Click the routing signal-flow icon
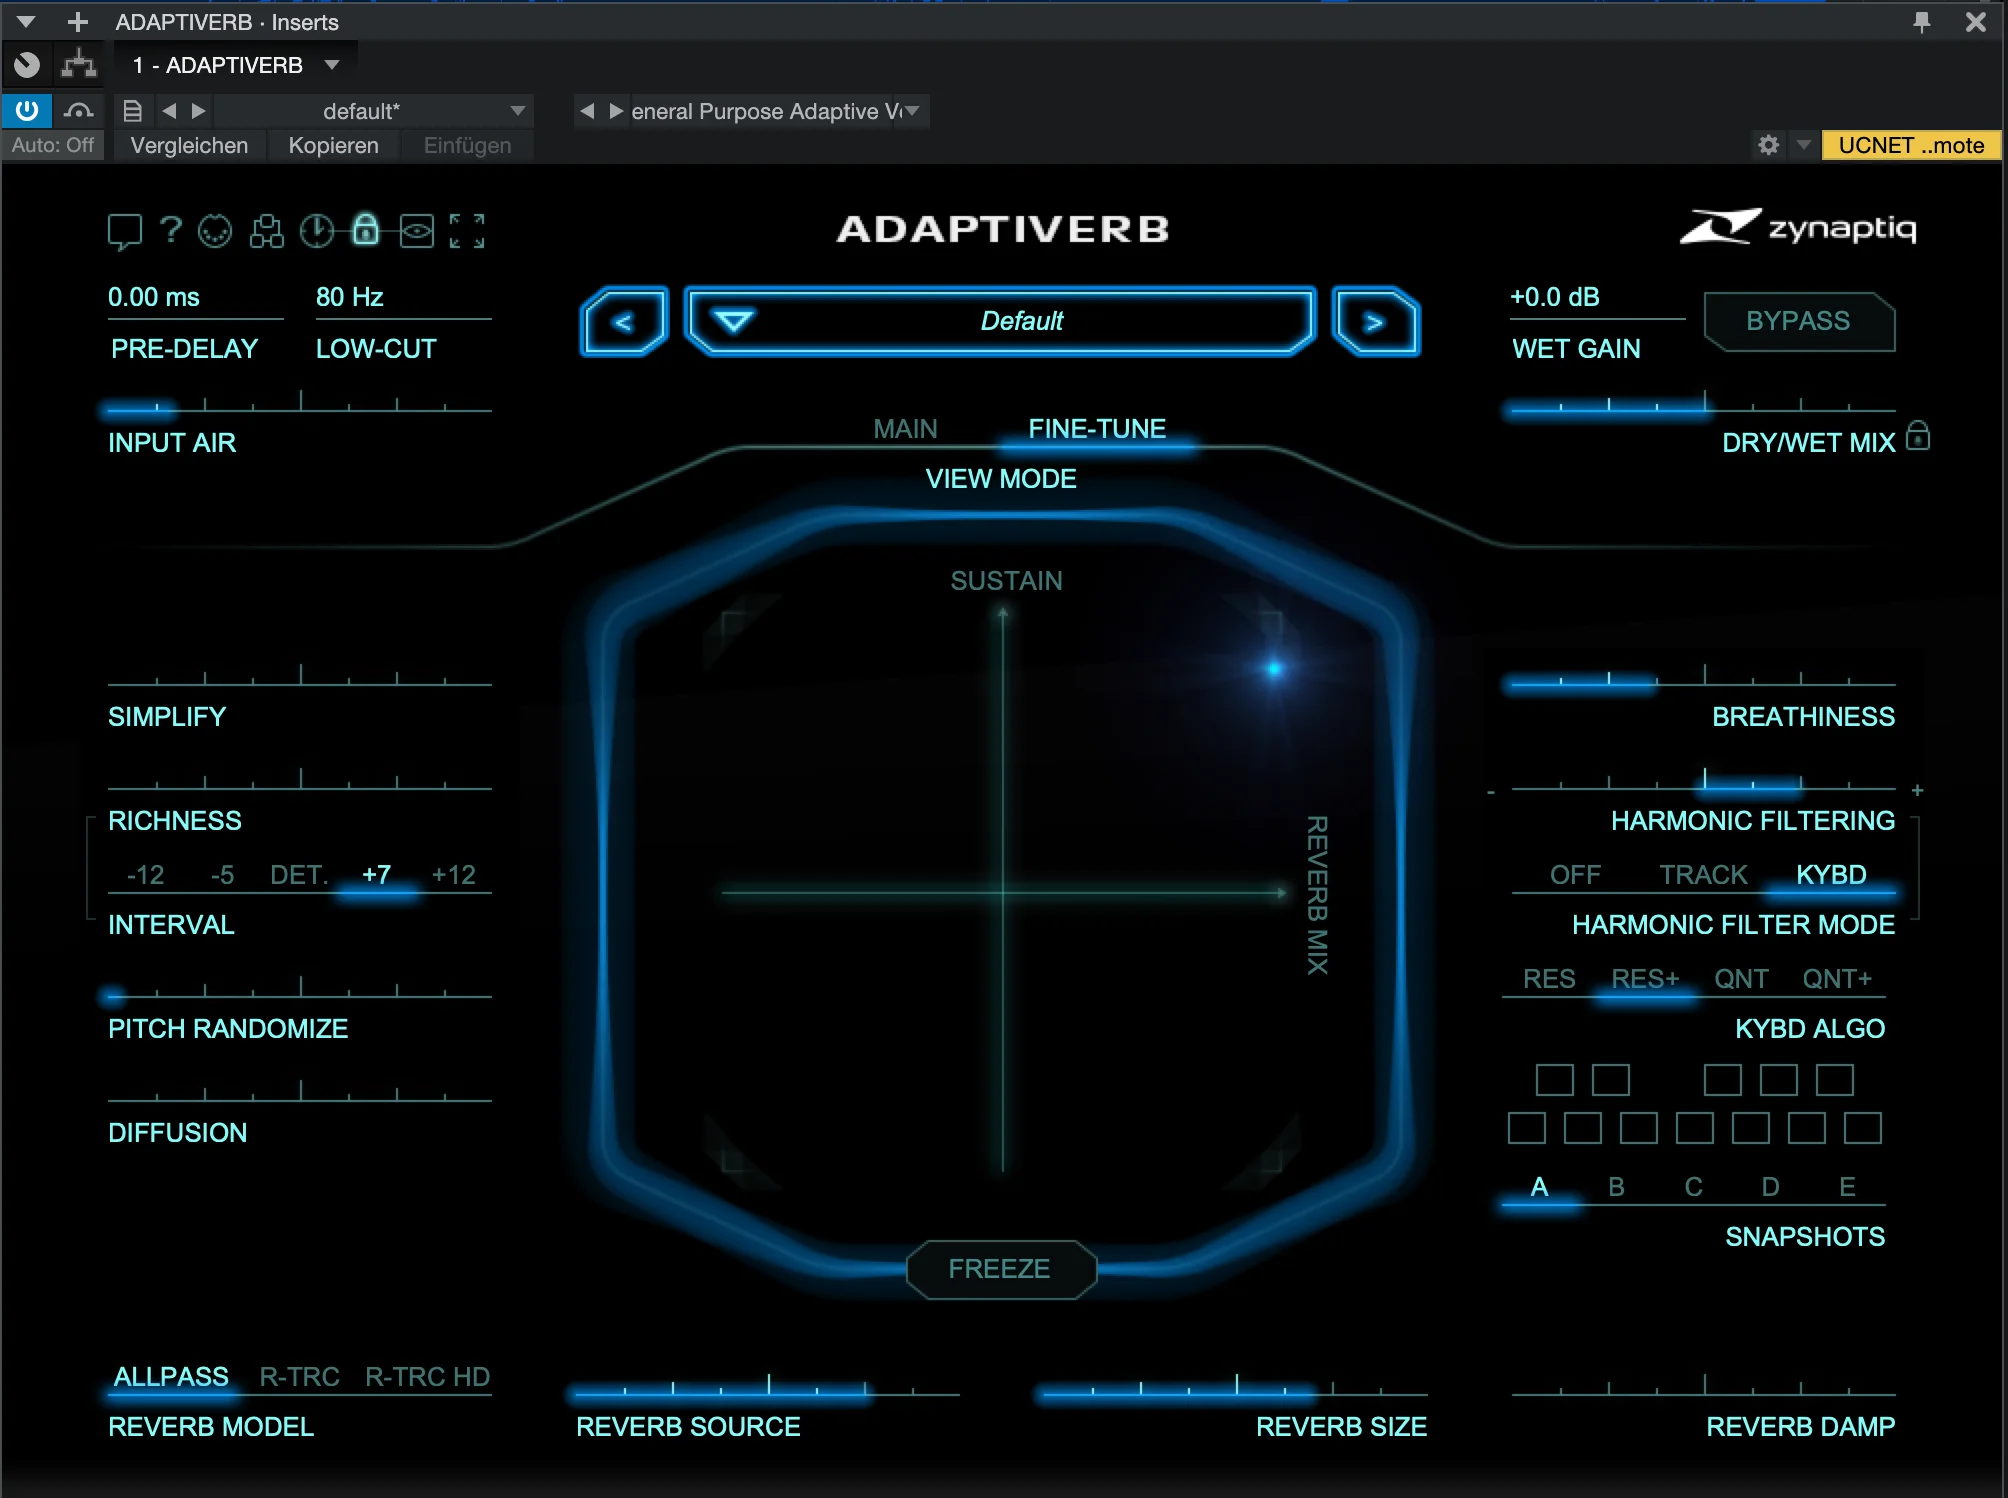 (x=78, y=65)
